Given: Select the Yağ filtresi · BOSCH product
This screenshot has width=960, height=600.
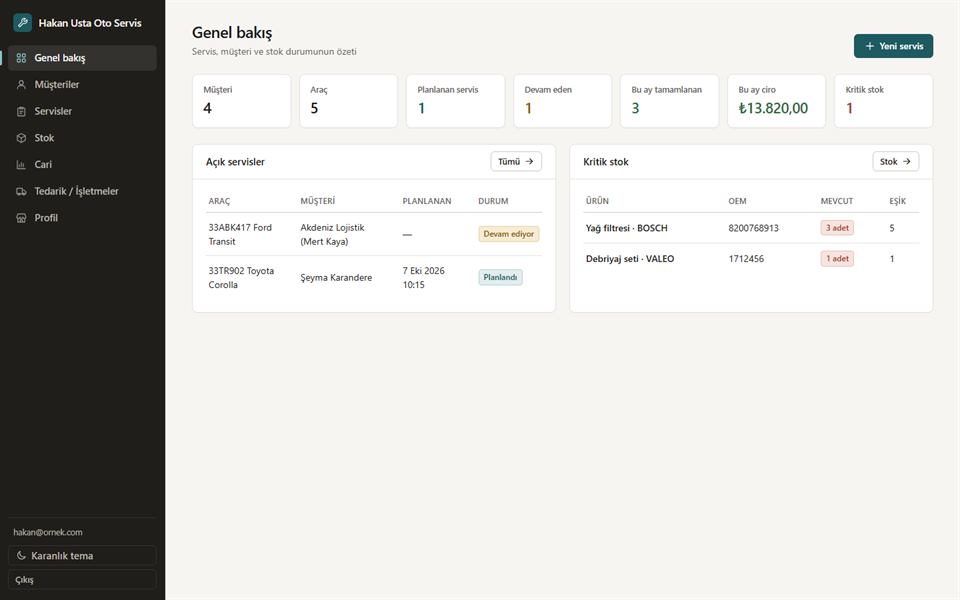Looking at the screenshot, I should pos(626,228).
